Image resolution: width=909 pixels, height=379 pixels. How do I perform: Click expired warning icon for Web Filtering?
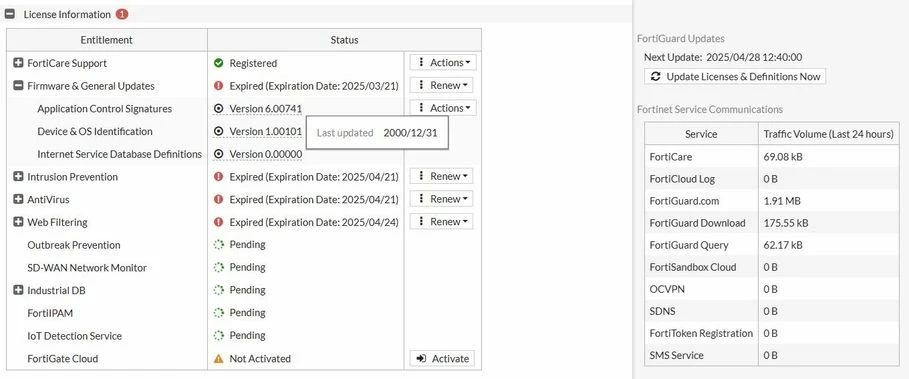218,222
